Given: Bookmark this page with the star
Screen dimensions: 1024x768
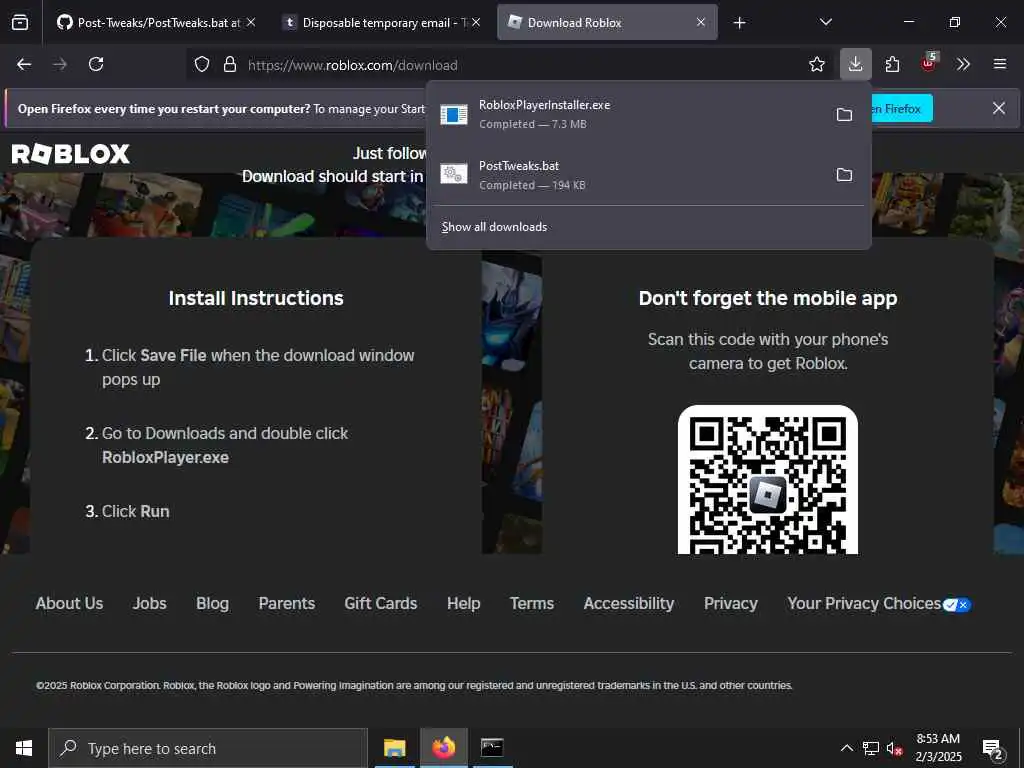Looking at the screenshot, I should point(816,64).
